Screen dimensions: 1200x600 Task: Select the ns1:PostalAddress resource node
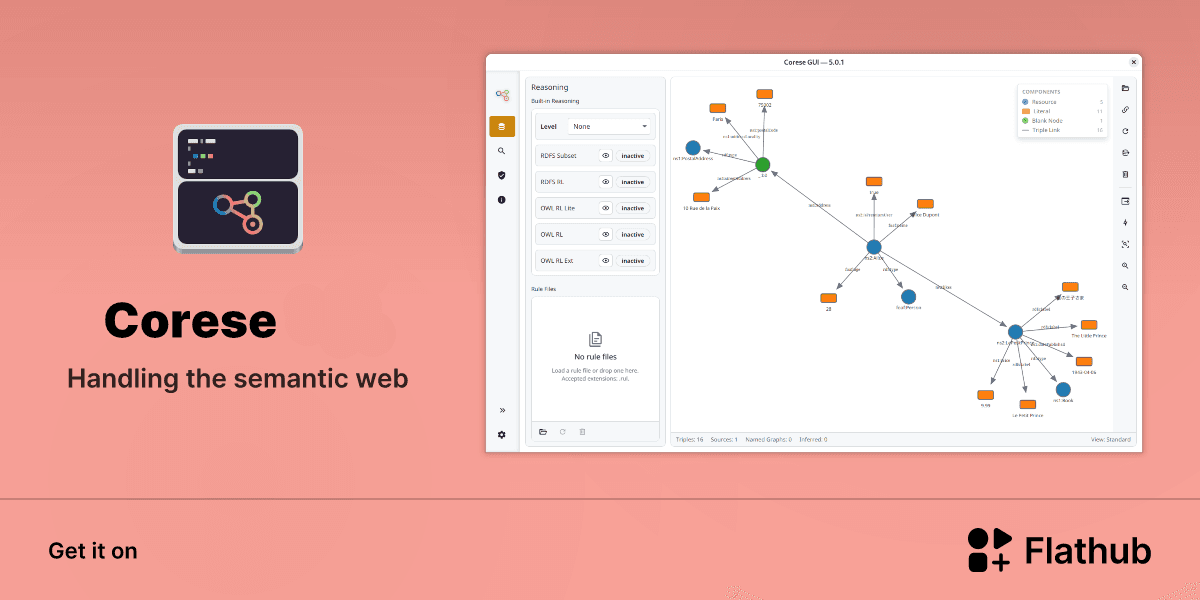pyautogui.click(x=693, y=148)
